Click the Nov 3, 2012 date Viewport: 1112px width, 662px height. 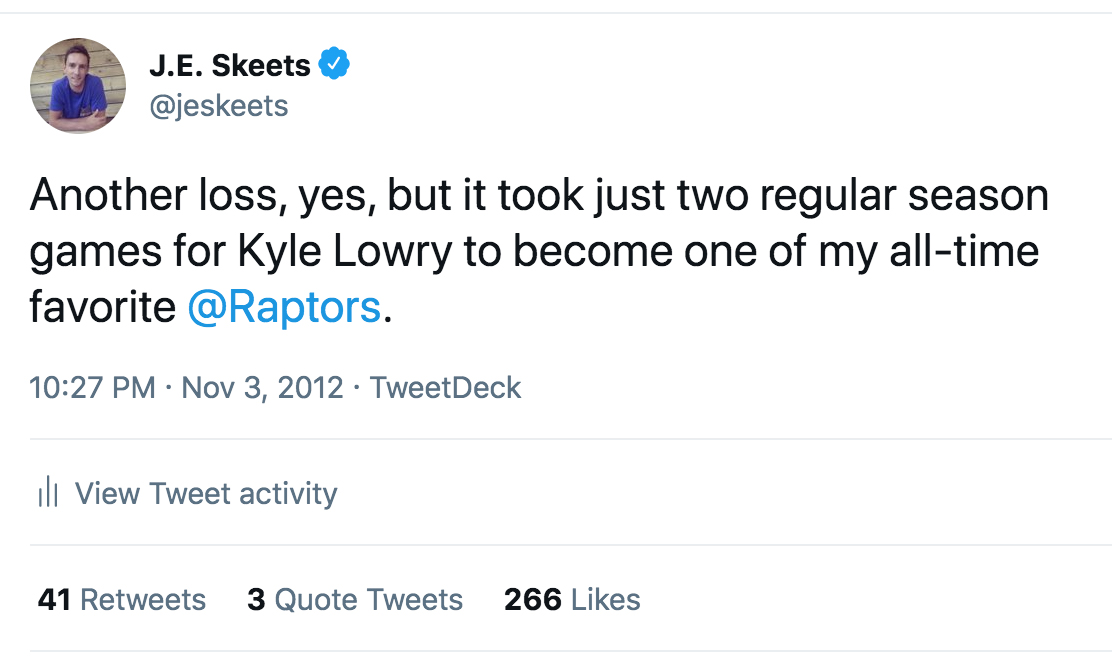click(262, 387)
